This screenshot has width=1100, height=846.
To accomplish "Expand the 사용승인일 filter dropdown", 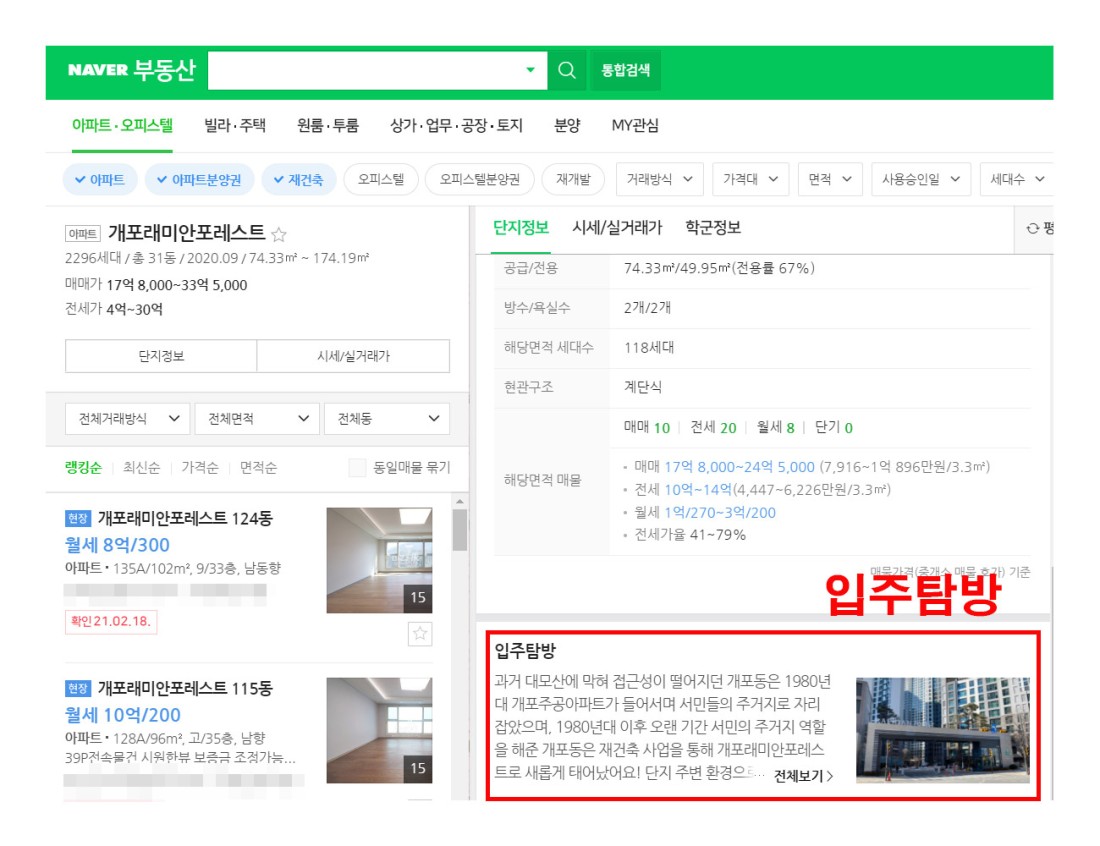I will (x=921, y=180).
